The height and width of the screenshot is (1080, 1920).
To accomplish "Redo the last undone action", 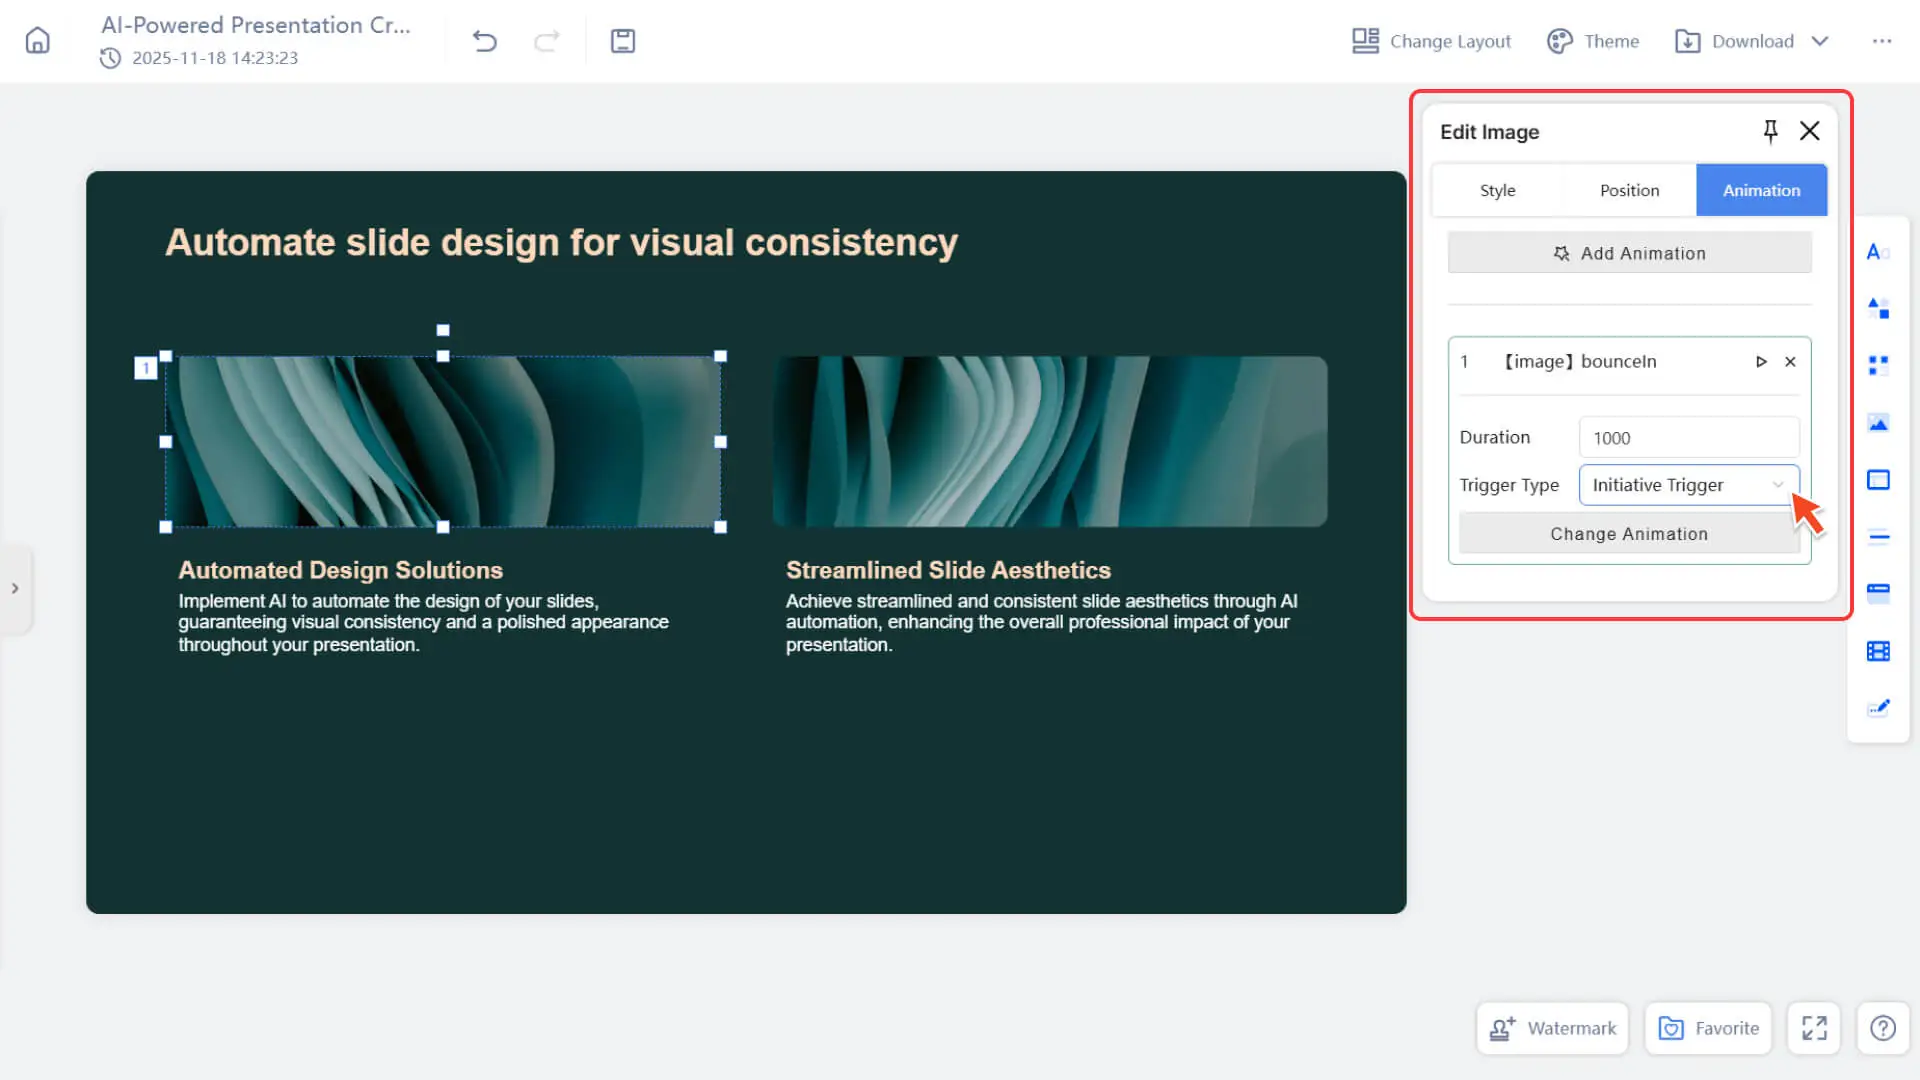I will (x=547, y=41).
